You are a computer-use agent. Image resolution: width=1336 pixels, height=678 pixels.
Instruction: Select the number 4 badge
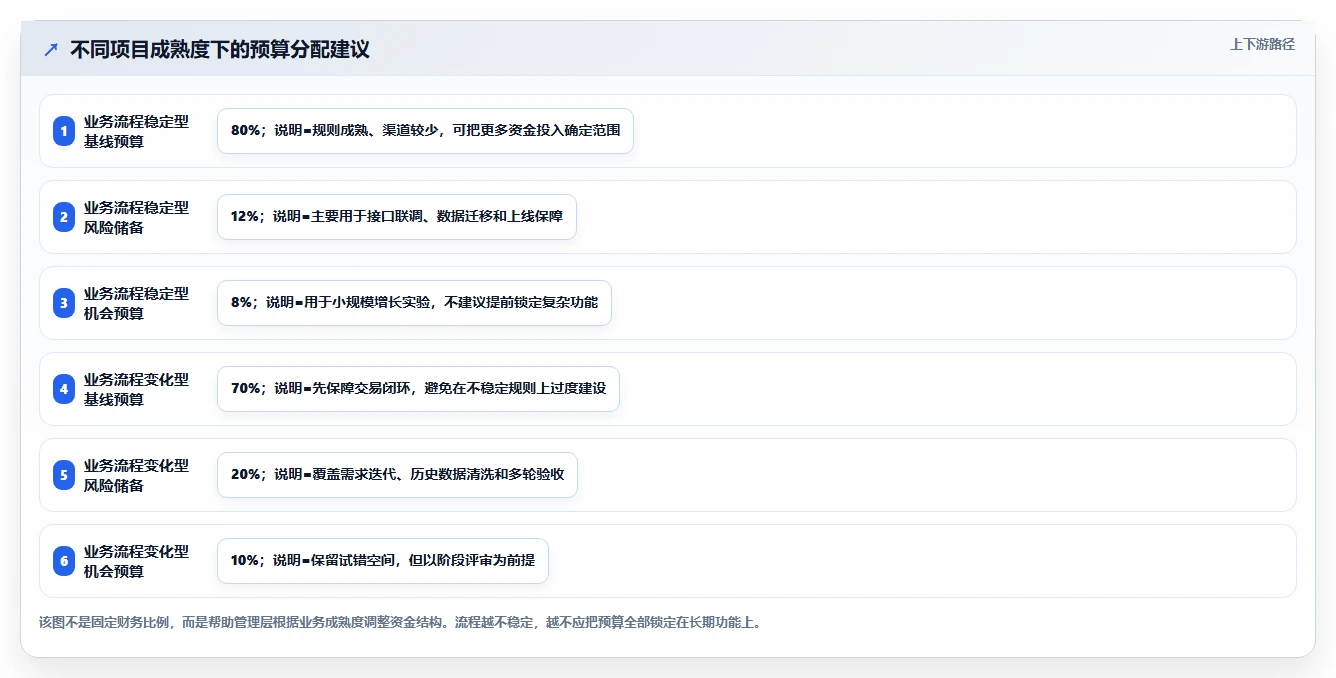pos(64,389)
